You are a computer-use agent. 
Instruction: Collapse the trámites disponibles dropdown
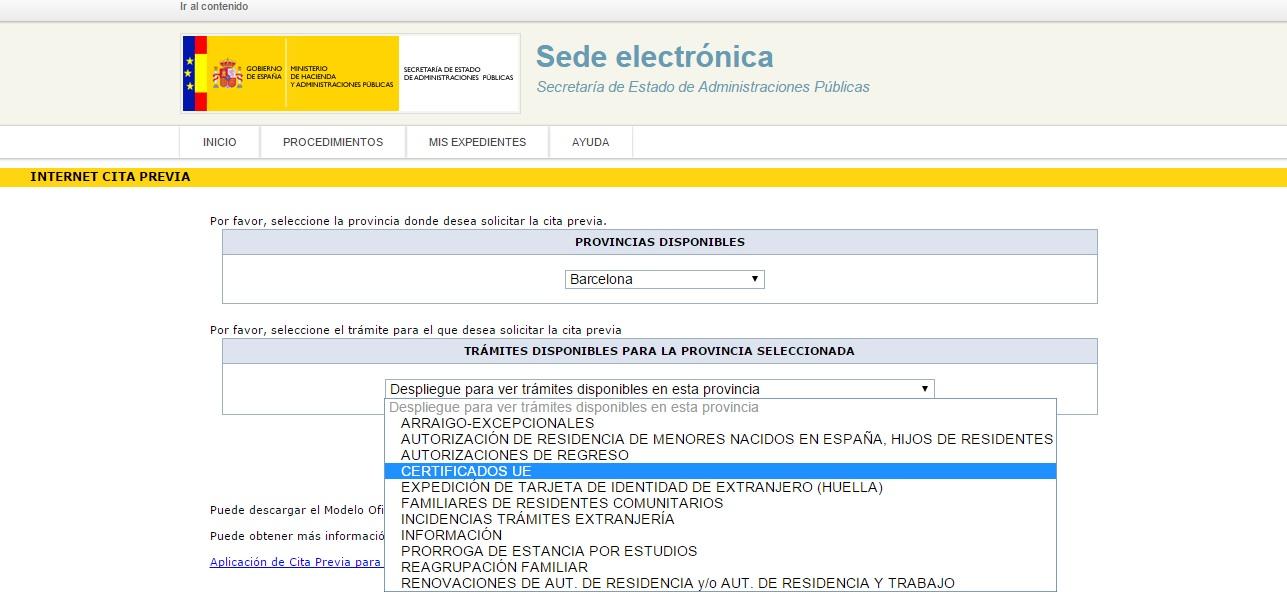pos(659,389)
